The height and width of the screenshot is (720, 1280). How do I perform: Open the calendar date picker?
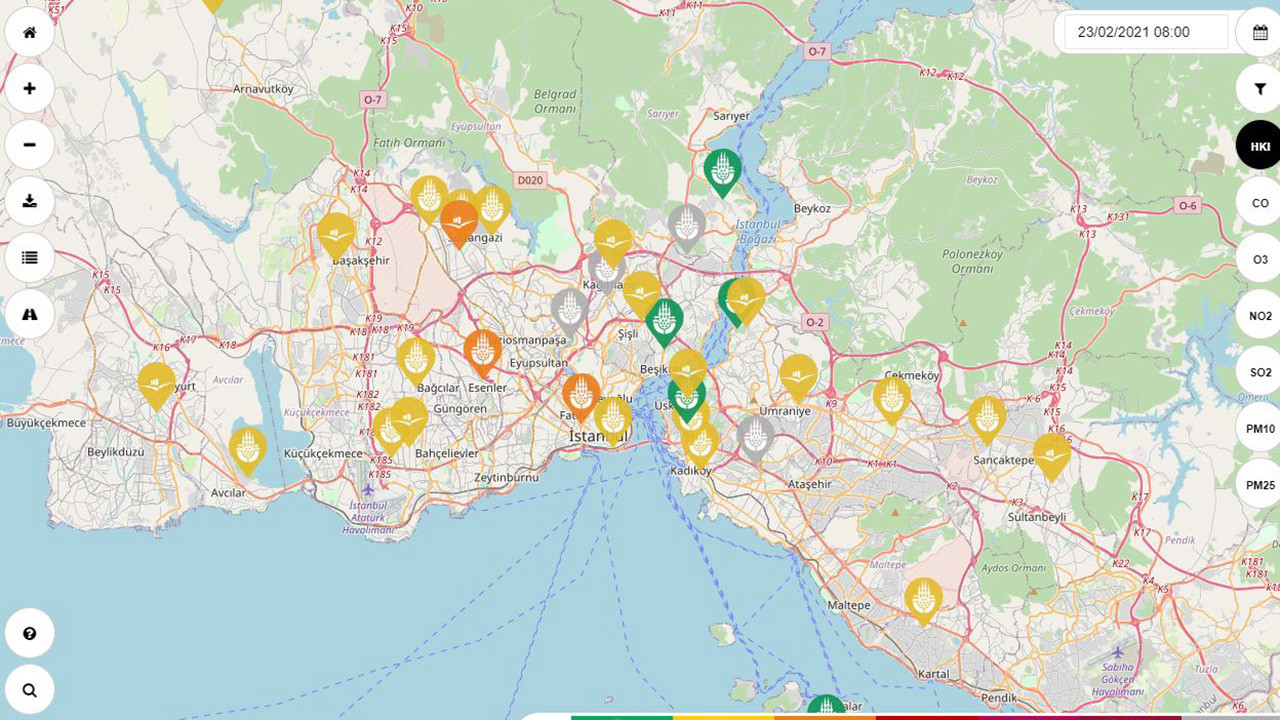1260,33
